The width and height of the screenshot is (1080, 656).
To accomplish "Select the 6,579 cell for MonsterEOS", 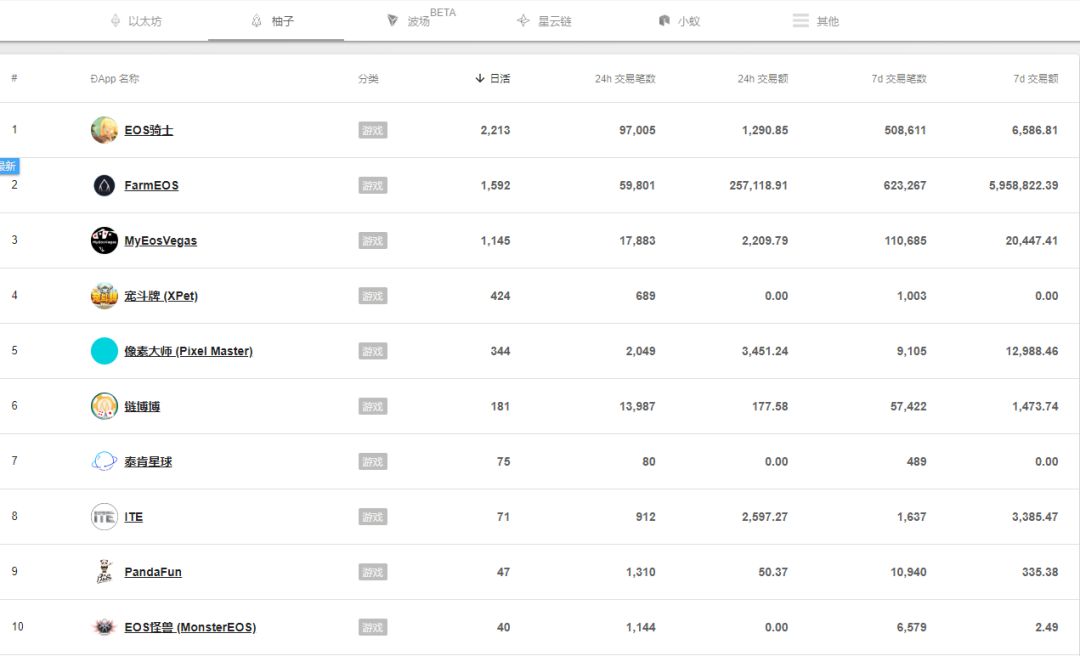I will point(911,627).
